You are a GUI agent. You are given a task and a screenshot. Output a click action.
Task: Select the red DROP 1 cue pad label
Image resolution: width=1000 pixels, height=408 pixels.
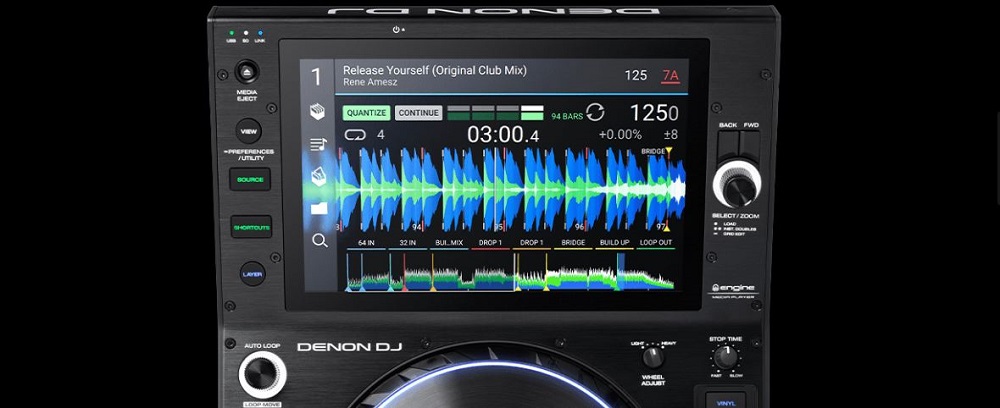pos(490,243)
